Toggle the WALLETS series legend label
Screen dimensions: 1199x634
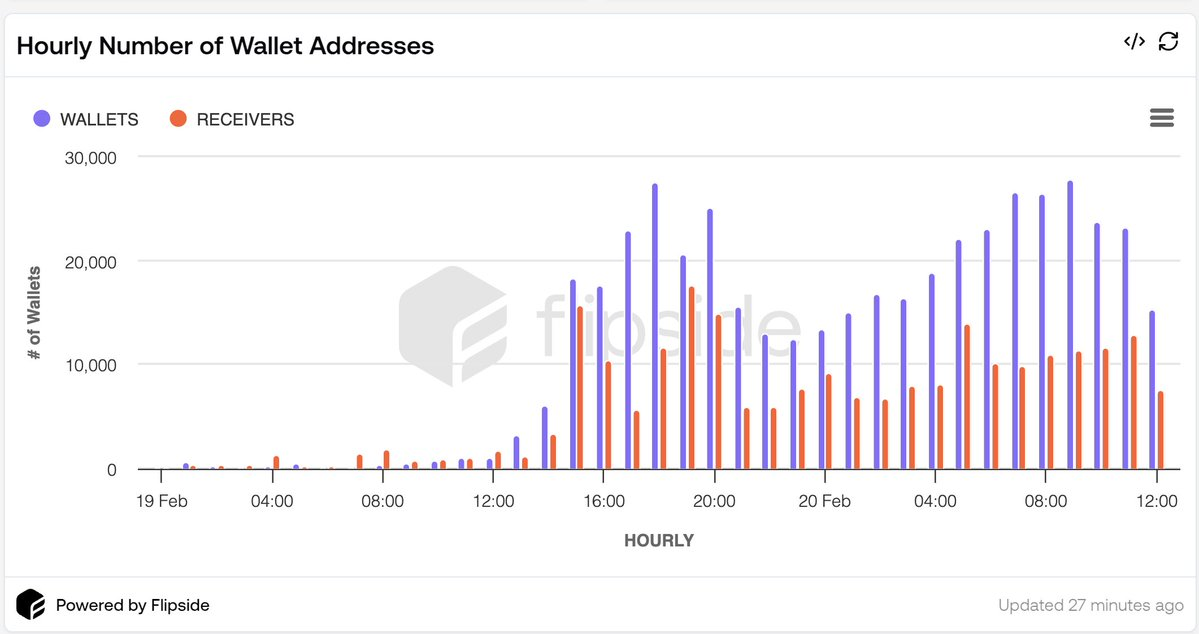(99, 120)
